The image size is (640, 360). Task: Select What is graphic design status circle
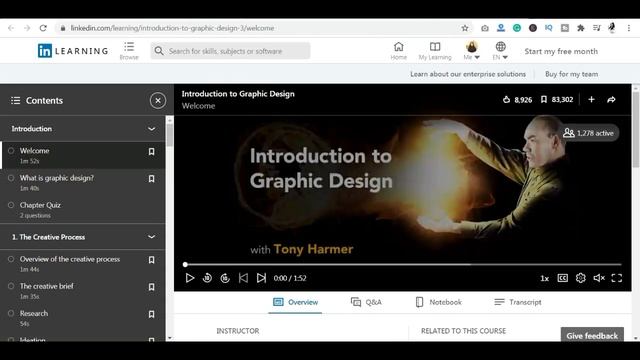pyautogui.click(x=11, y=178)
